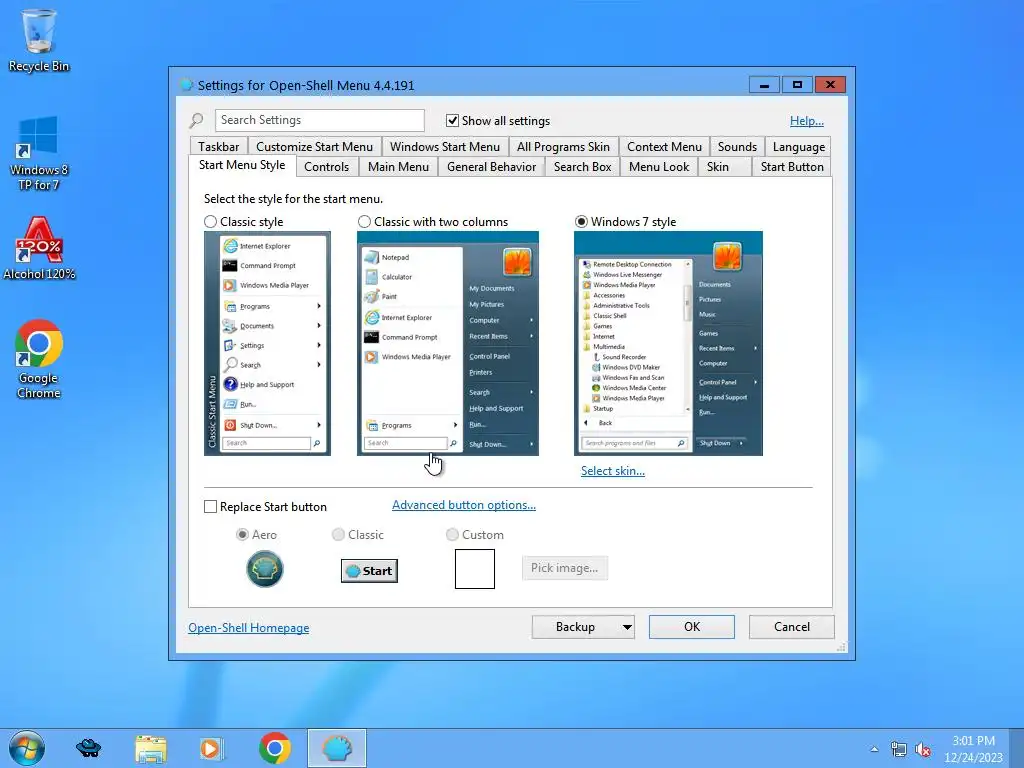The image size is (1024, 768).
Task: Open the Context Menu tab
Action: tap(664, 147)
